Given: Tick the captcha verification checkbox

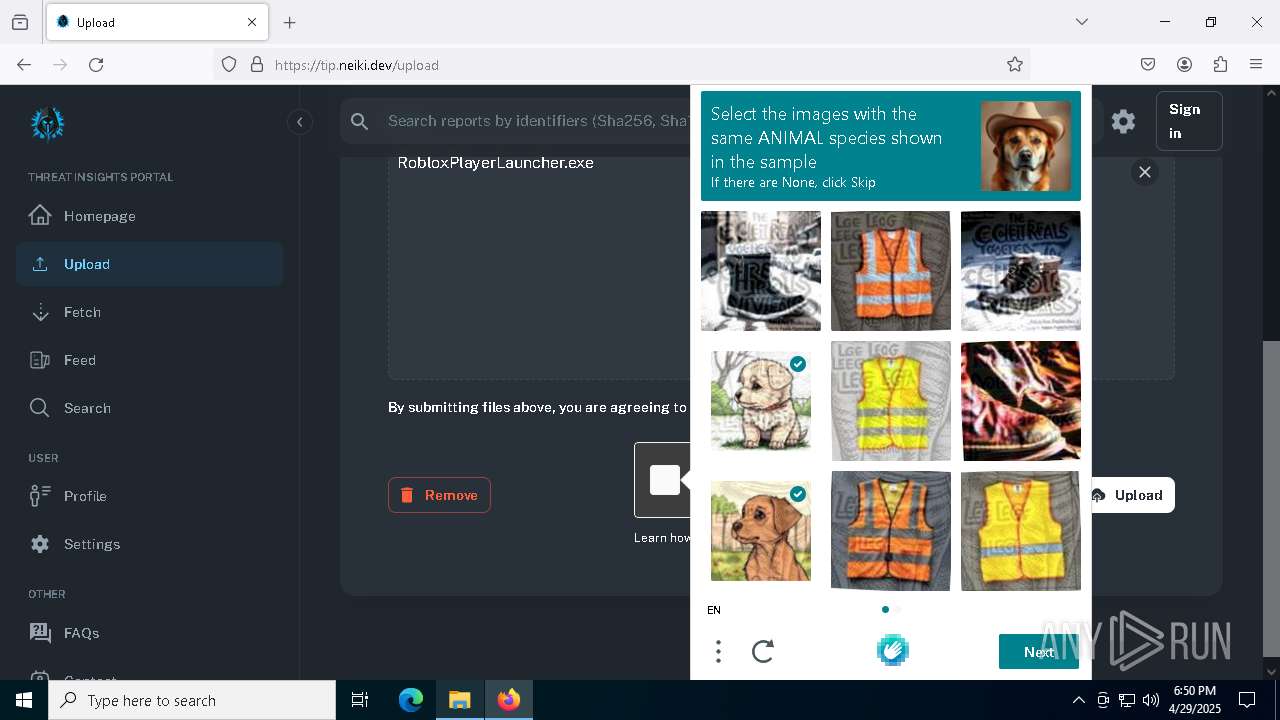Looking at the screenshot, I should tap(665, 480).
